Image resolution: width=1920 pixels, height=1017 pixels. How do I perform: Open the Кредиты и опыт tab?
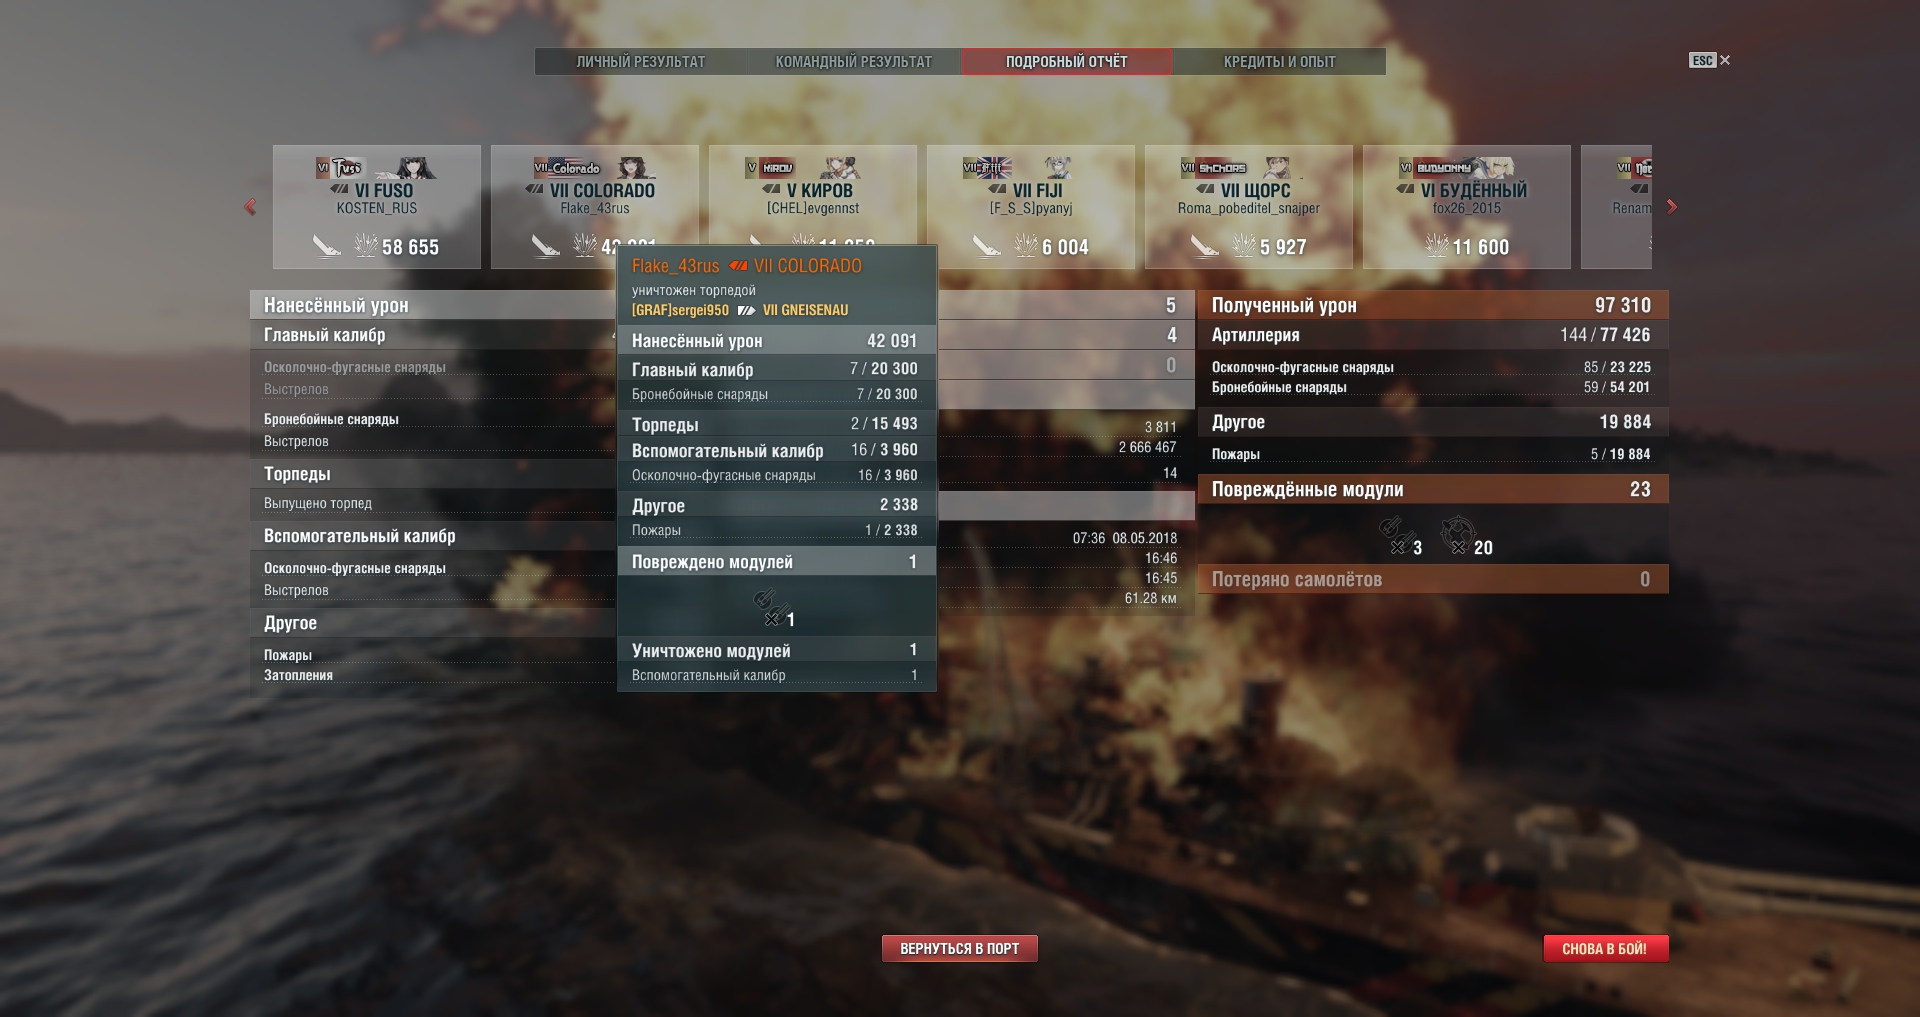pyautogui.click(x=1280, y=62)
